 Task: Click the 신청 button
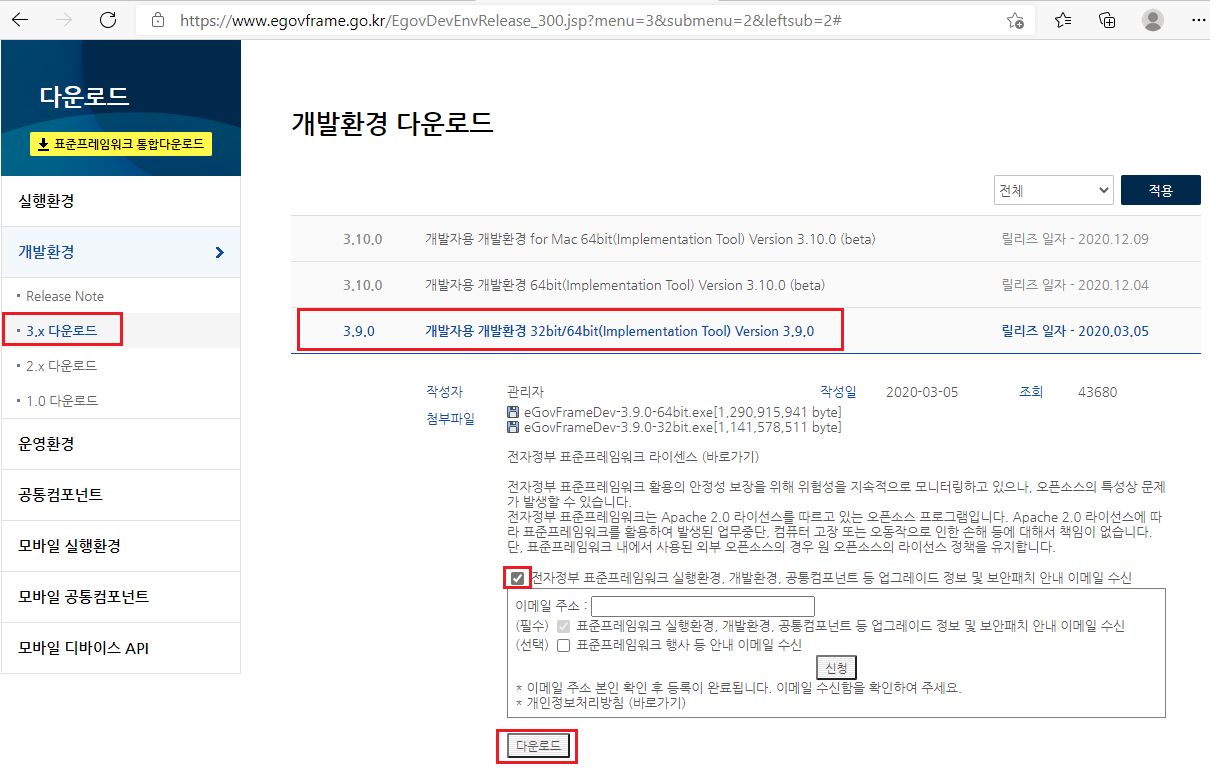[836, 667]
